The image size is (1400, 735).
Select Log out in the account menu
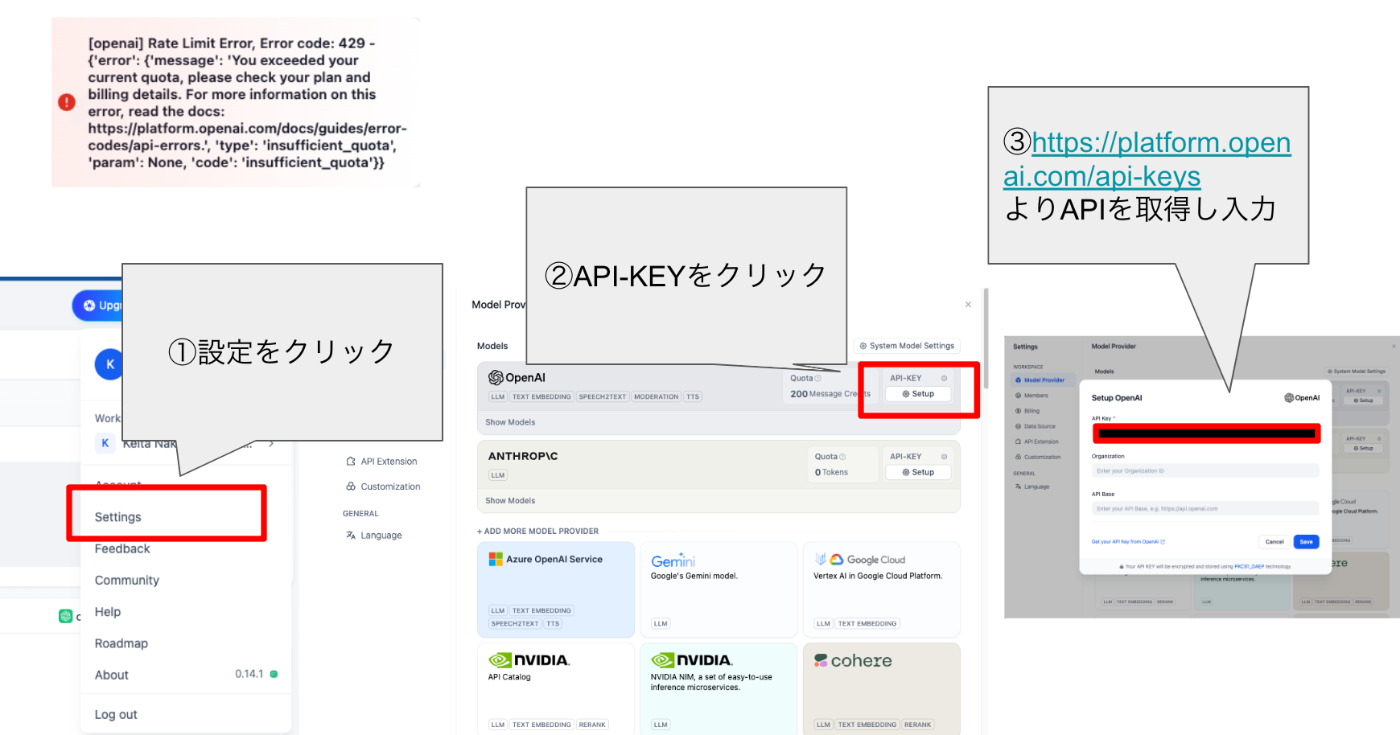[x=116, y=714]
